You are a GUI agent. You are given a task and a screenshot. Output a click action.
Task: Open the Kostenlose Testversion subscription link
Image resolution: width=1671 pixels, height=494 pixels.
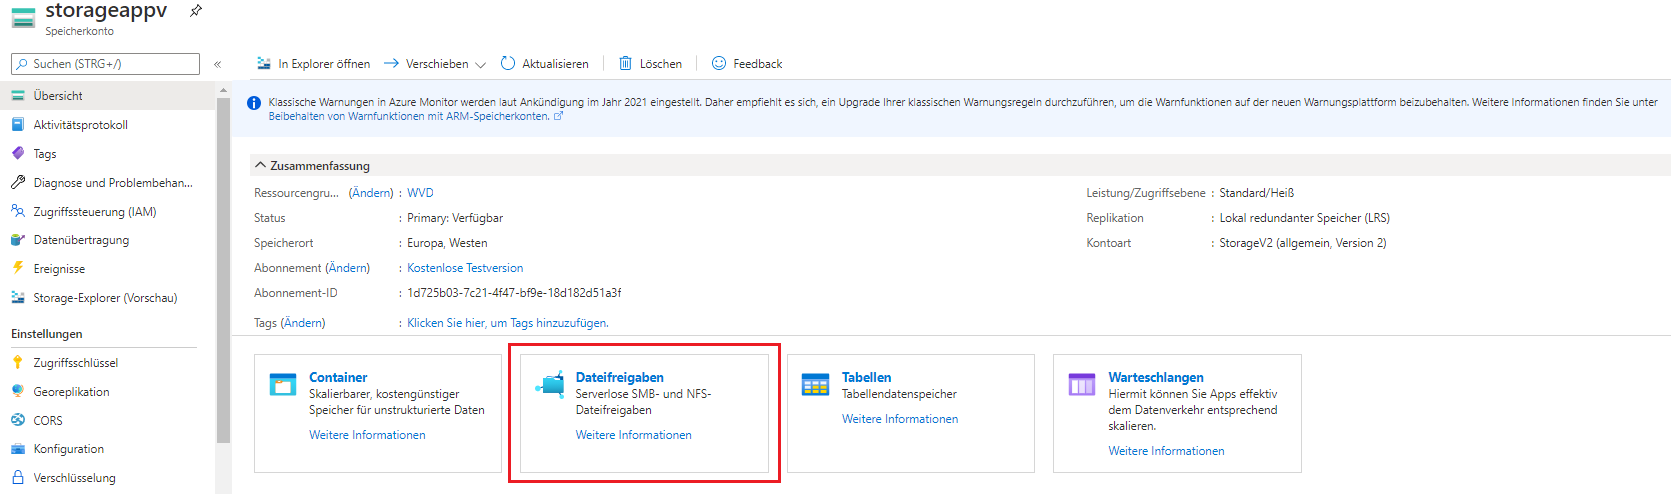coord(465,268)
